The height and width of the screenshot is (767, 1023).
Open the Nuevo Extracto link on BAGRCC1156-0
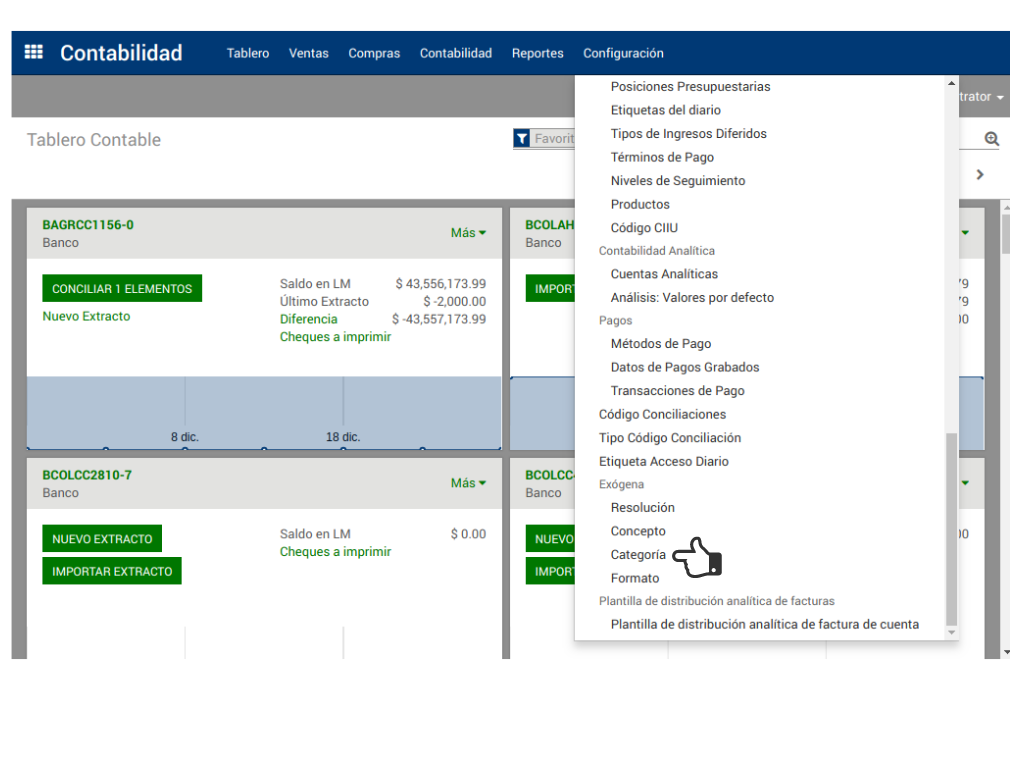(86, 316)
